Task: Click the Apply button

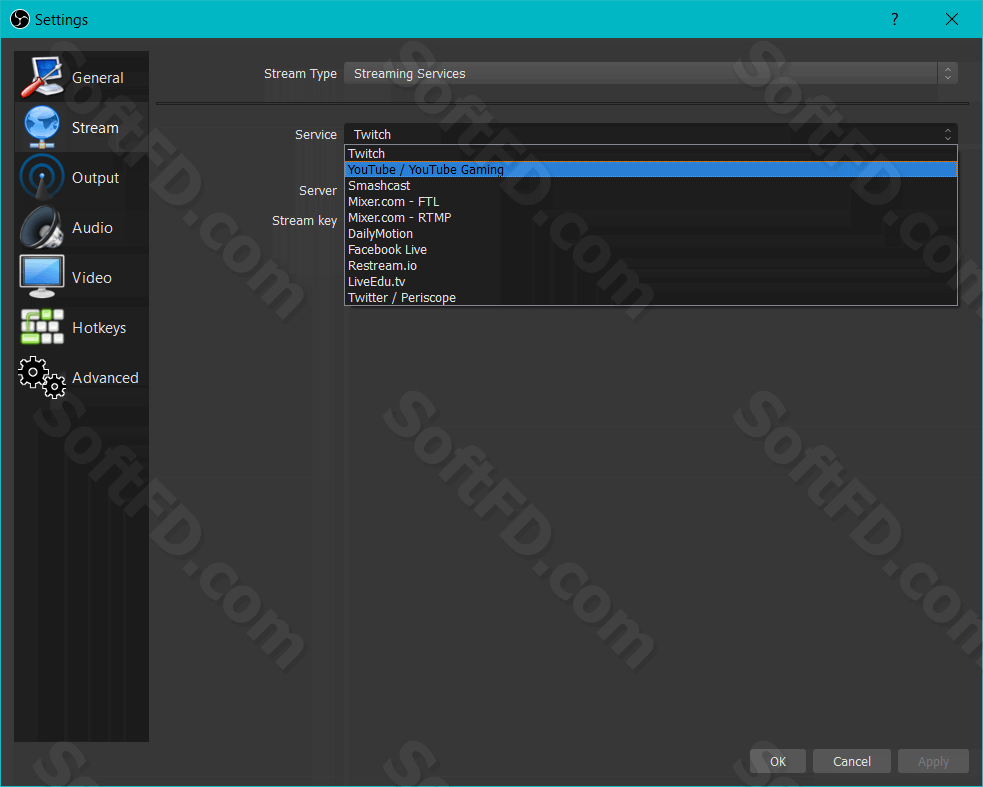Action: coord(933,761)
